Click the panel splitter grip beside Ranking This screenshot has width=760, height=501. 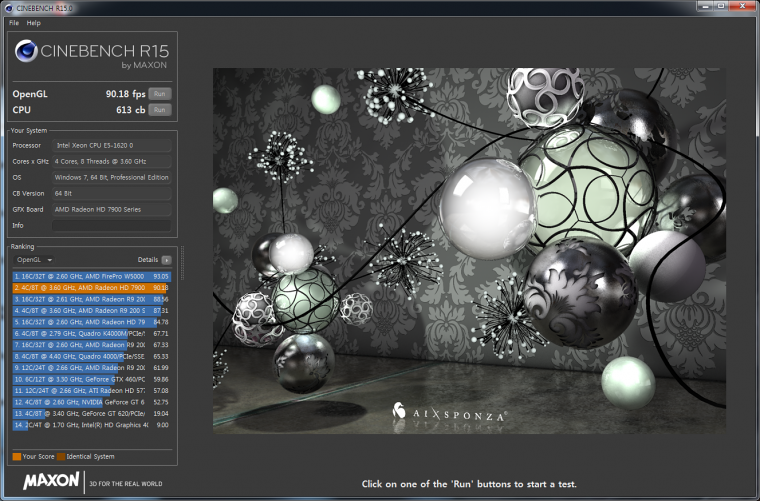pos(182,264)
